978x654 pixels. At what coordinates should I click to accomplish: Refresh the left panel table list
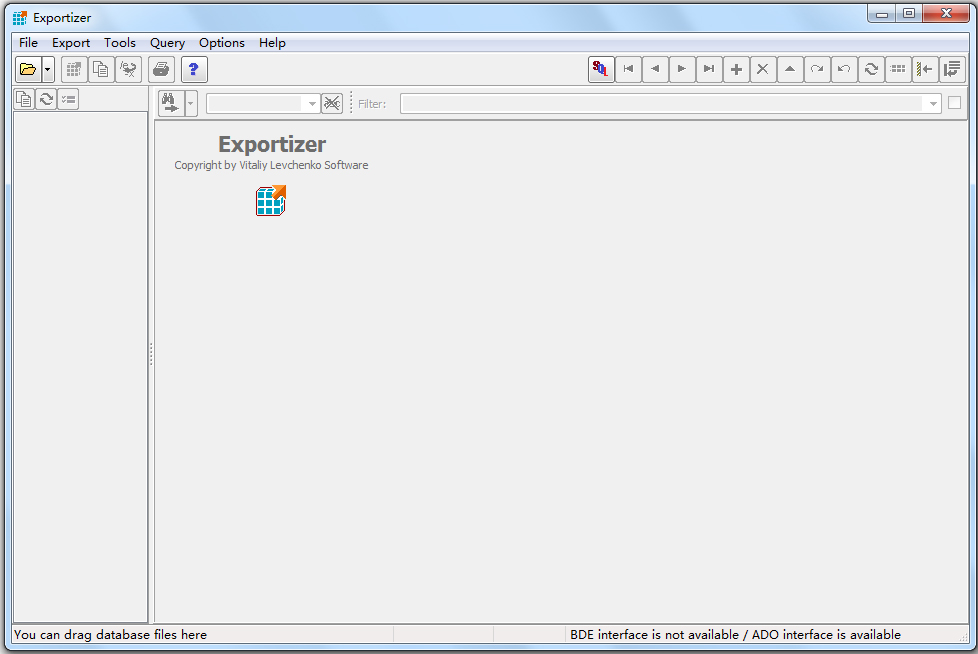pyautogui.click(x=46, y=99)
